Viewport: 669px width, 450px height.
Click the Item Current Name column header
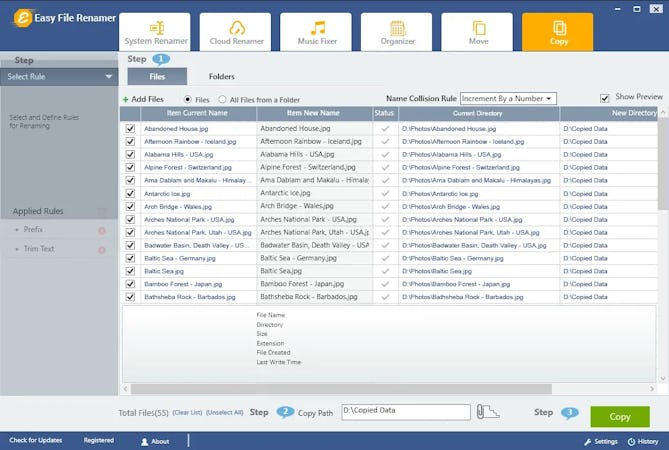(198, 113)
